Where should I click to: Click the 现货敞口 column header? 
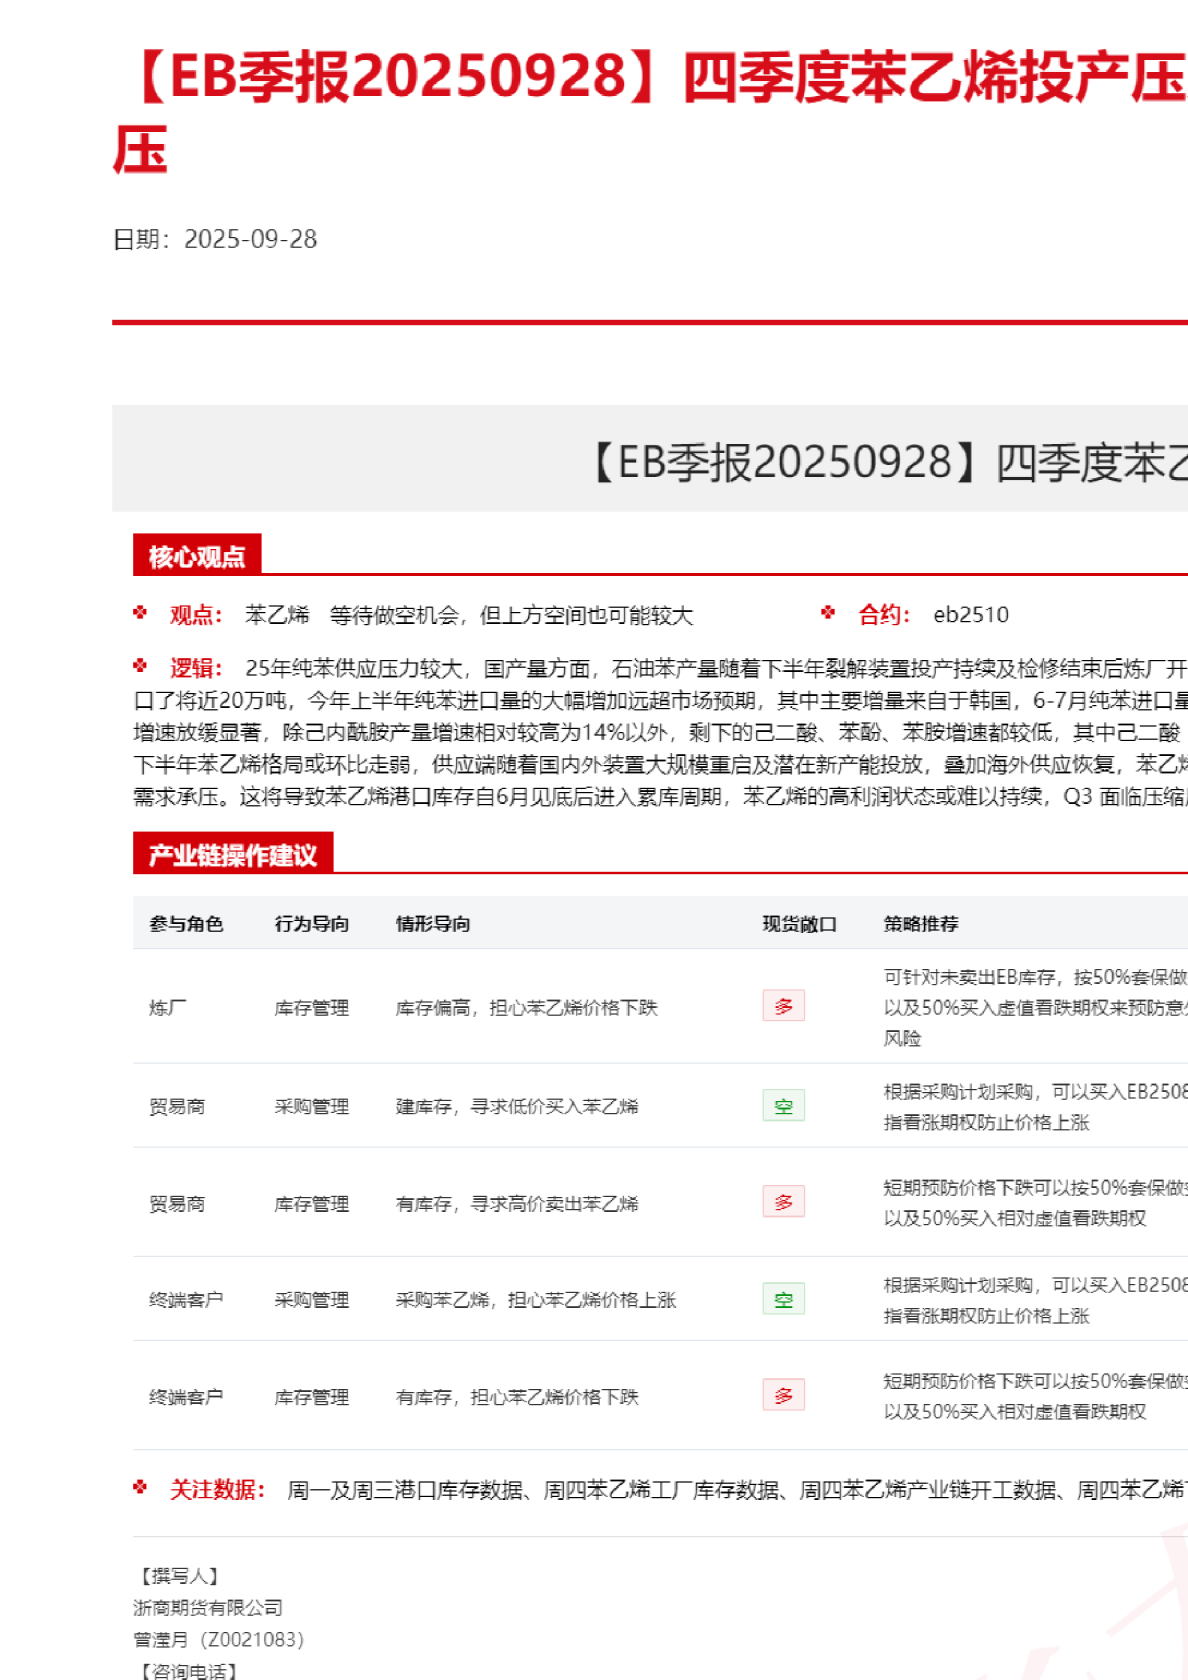click(x=799, y=923)
